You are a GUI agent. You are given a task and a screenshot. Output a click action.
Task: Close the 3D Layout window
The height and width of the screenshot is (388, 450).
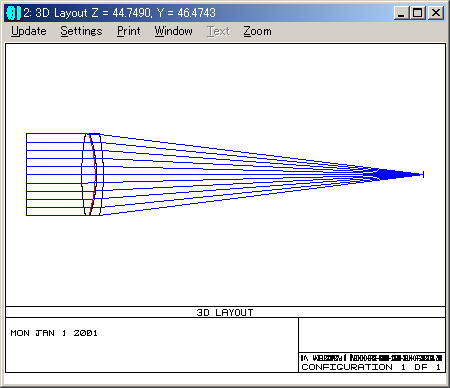[436, 13]
